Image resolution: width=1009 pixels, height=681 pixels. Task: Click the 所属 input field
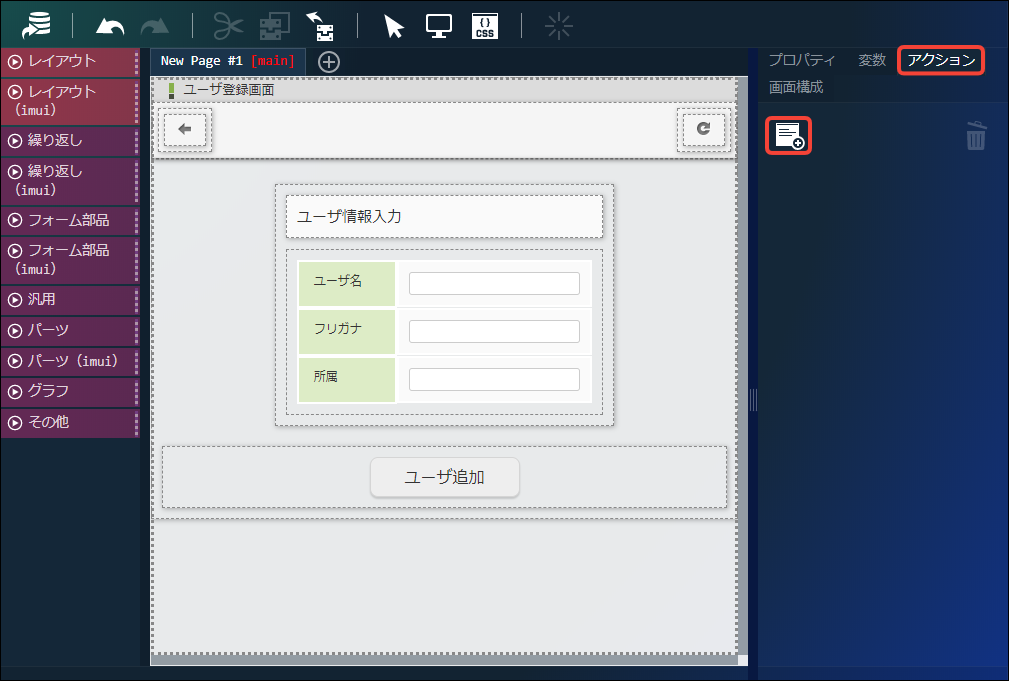(494, 379)
